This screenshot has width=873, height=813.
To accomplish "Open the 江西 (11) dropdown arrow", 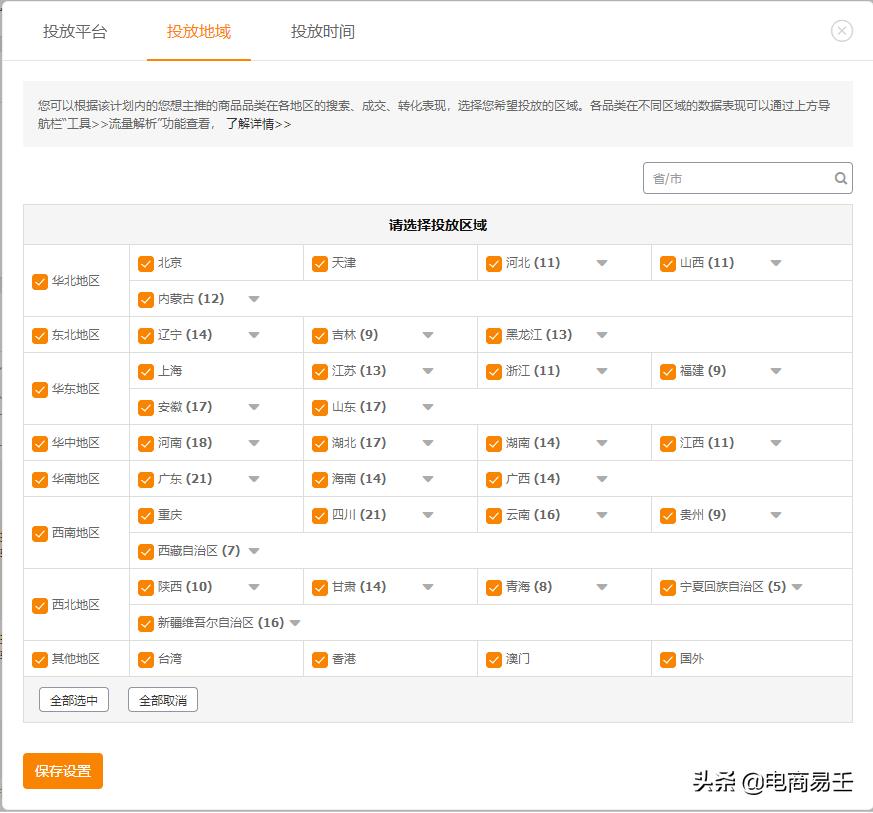I will coord(776,443).
